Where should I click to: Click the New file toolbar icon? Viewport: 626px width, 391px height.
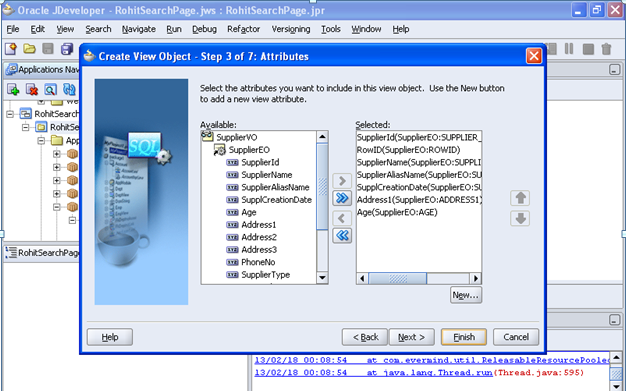click(11, 49)
